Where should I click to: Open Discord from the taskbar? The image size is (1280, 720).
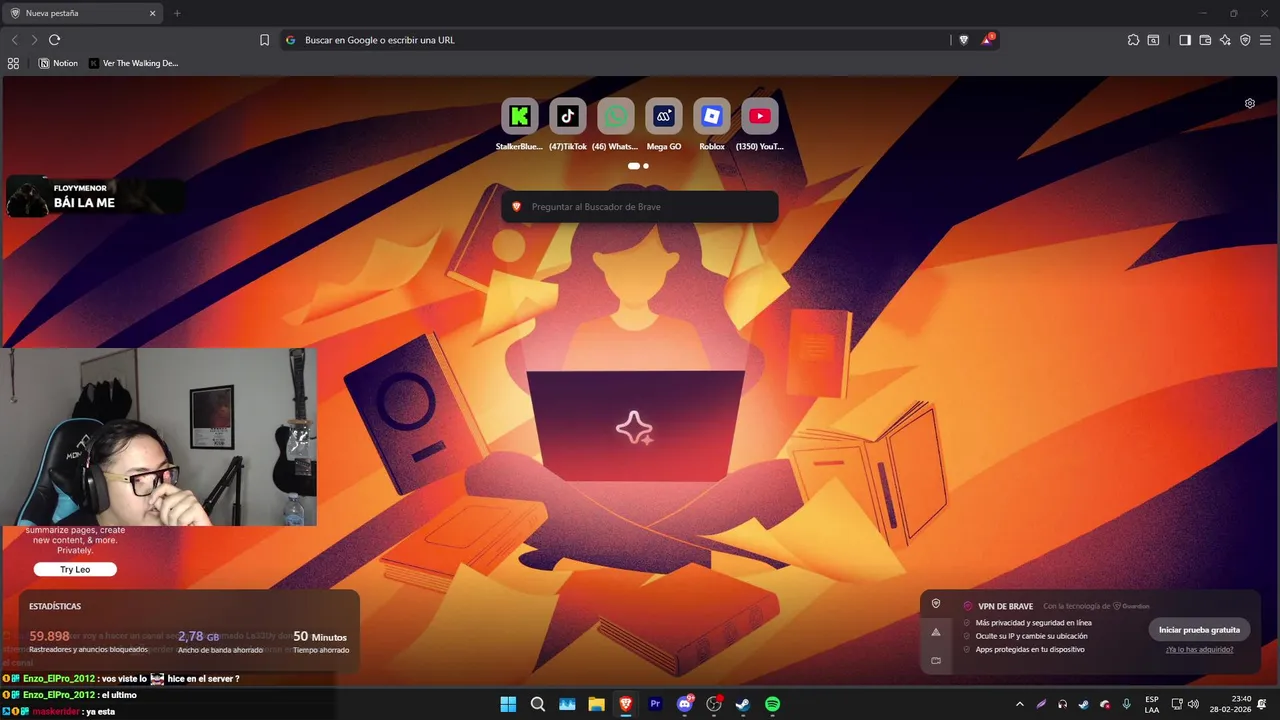tap(685, 704)
